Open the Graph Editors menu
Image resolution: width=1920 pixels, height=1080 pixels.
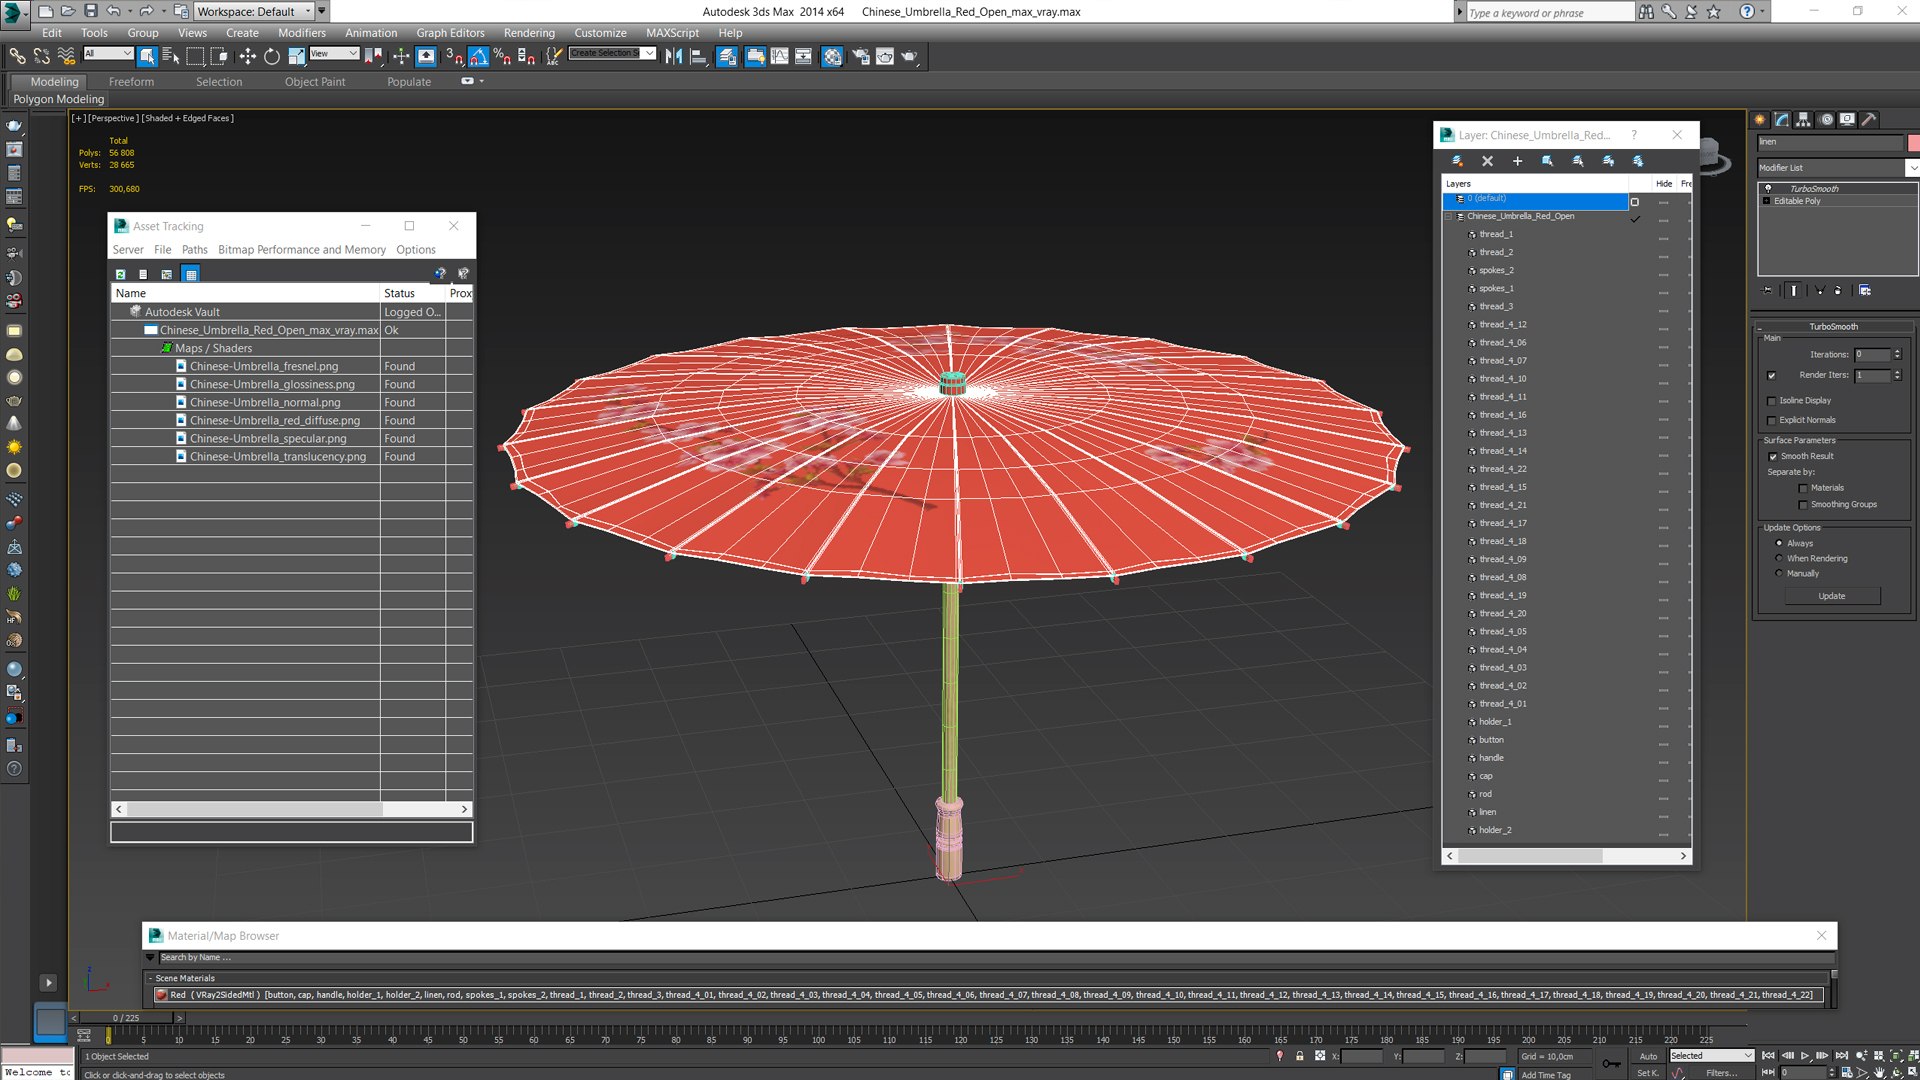450,33
